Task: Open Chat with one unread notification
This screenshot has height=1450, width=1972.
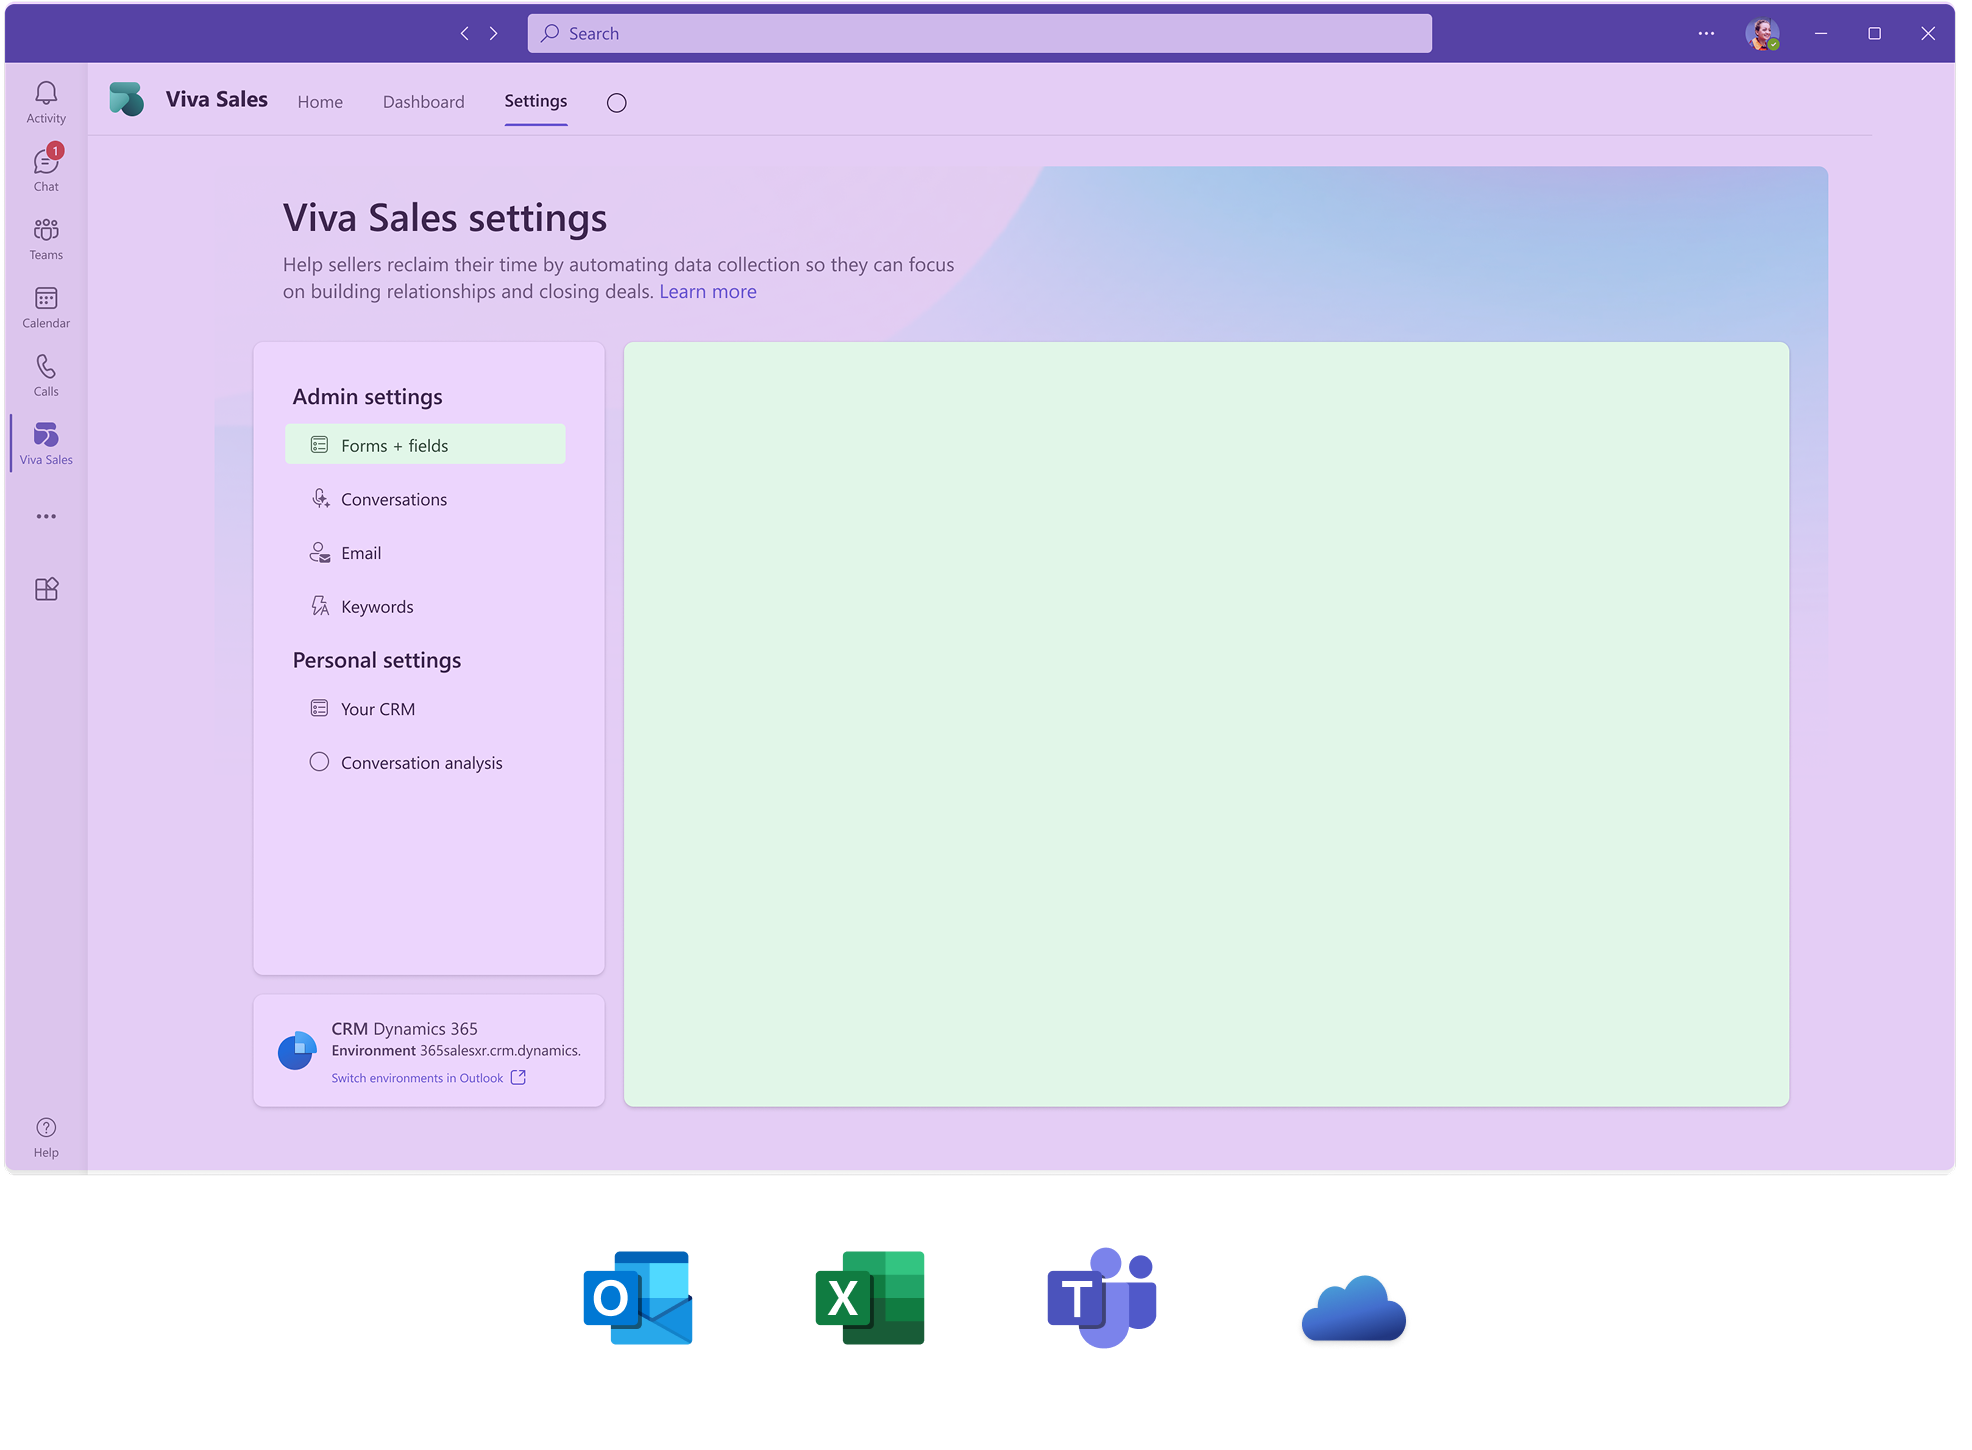Action: pyautogui.click(x=46, y=170)
